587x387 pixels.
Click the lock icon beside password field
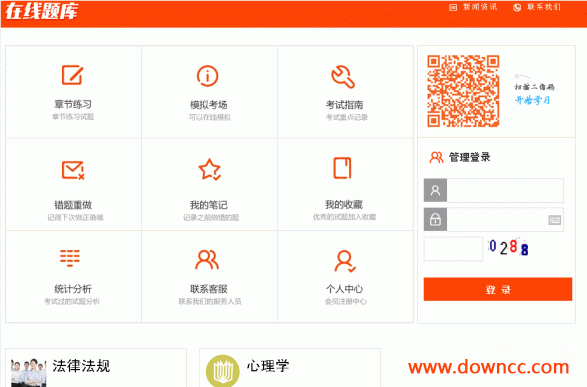click(435, 219)
